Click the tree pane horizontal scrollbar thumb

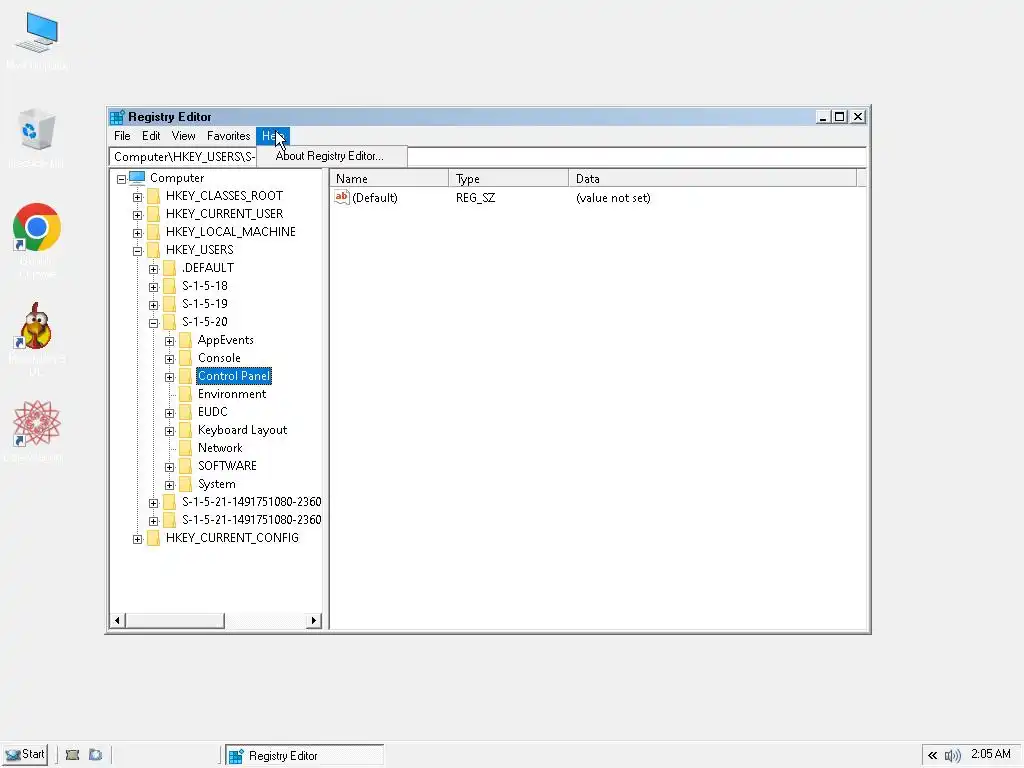175,620
